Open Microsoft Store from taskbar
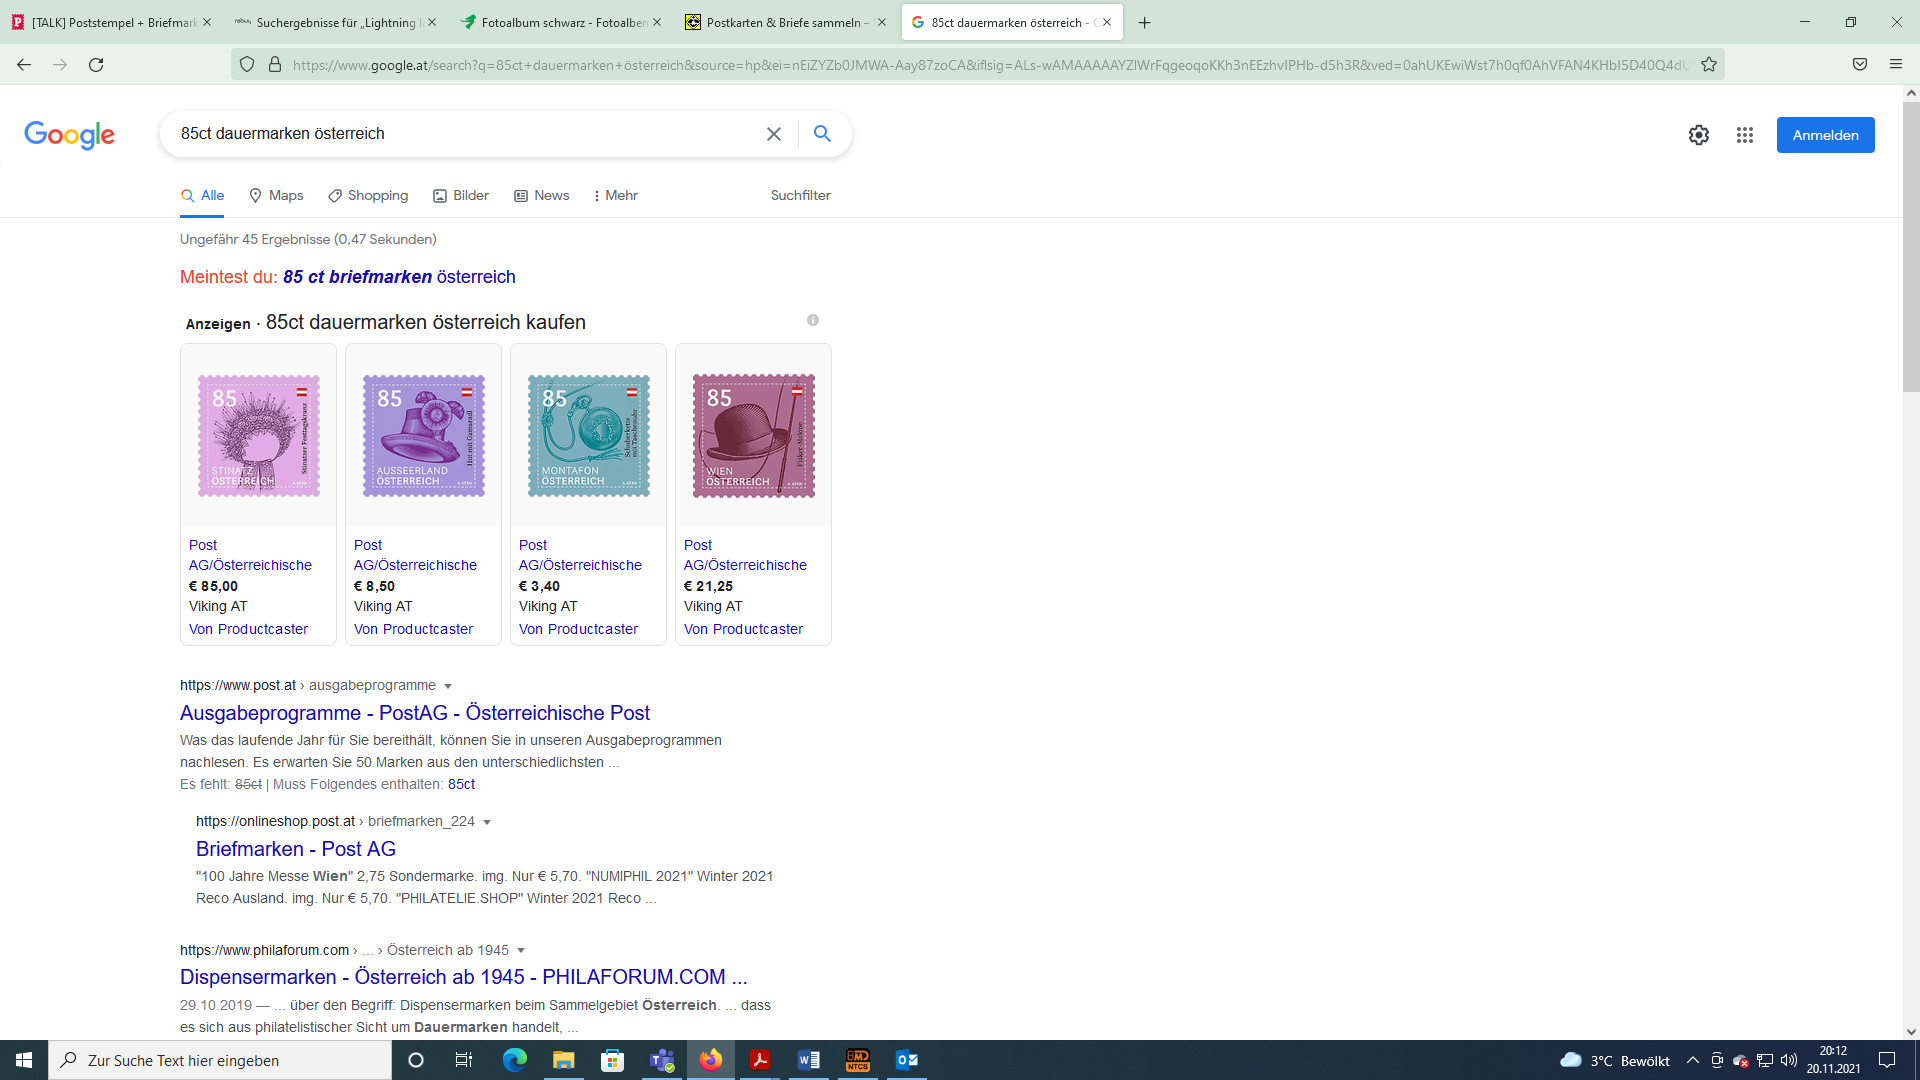Image resolution: width=1920 pixels, height=1080 pixels. pyautogui.click(x=613, y=1060)
